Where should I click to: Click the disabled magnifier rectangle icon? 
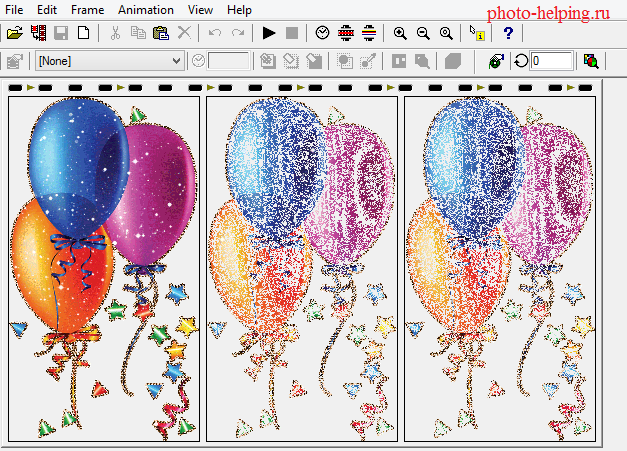pyautogui.click(x=422, y=61)
